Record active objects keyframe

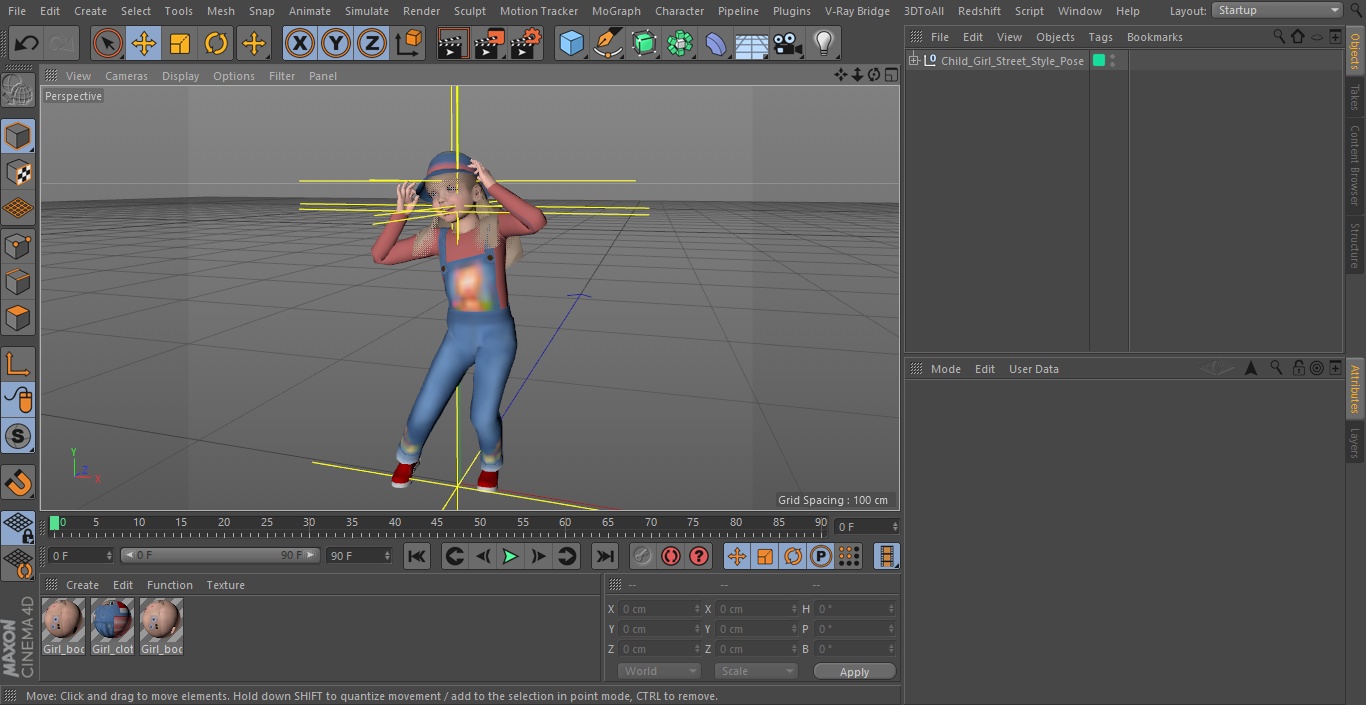click(x=643, y=556)
